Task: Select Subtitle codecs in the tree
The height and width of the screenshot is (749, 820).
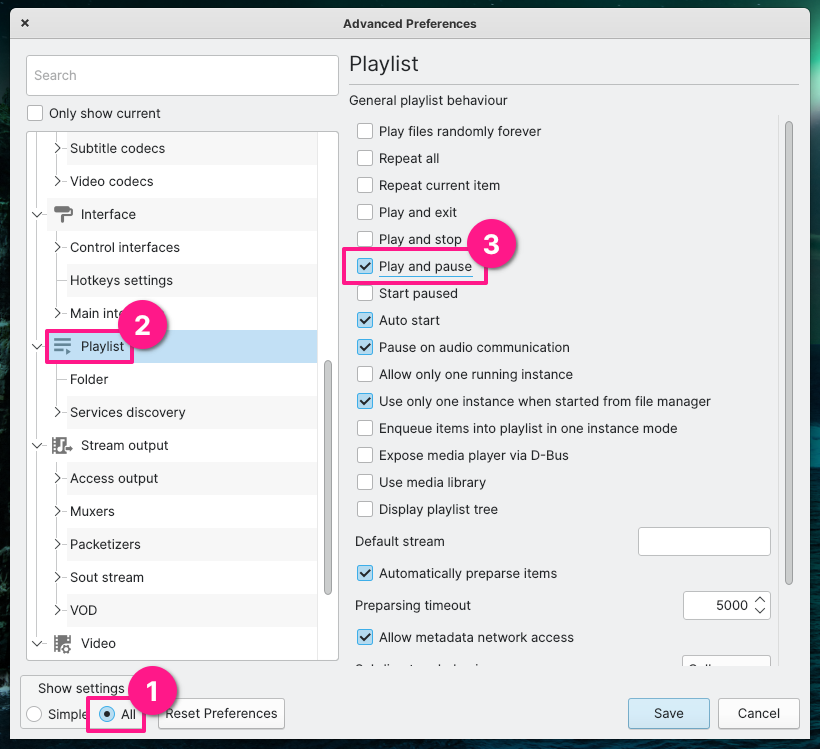Action: click(x=117, y=149)
